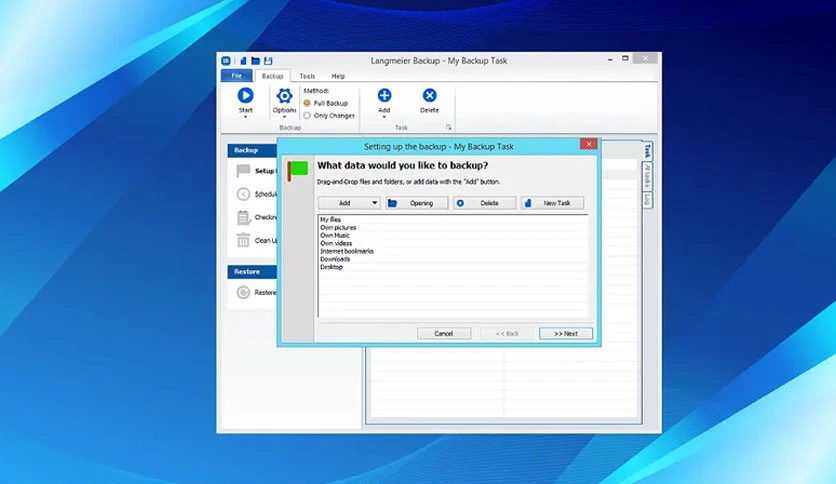Open the Help ribbon tab

click(x=338, y=76)
